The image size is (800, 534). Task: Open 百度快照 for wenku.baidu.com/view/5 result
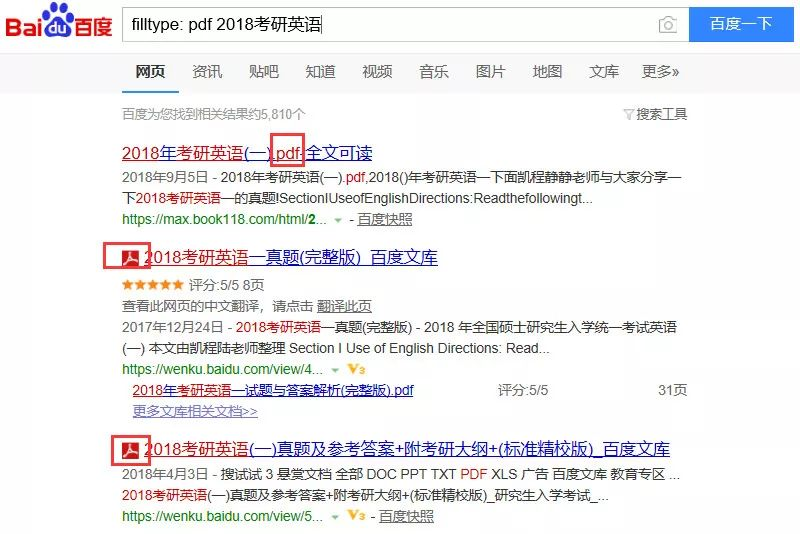point(406,516)
